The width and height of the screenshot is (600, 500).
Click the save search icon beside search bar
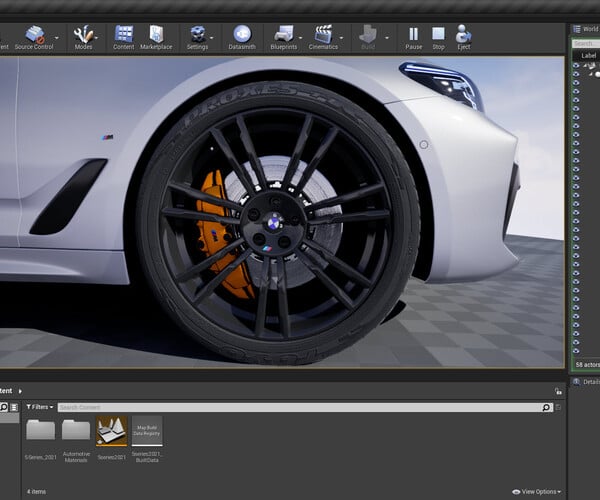tap(558, 407)
